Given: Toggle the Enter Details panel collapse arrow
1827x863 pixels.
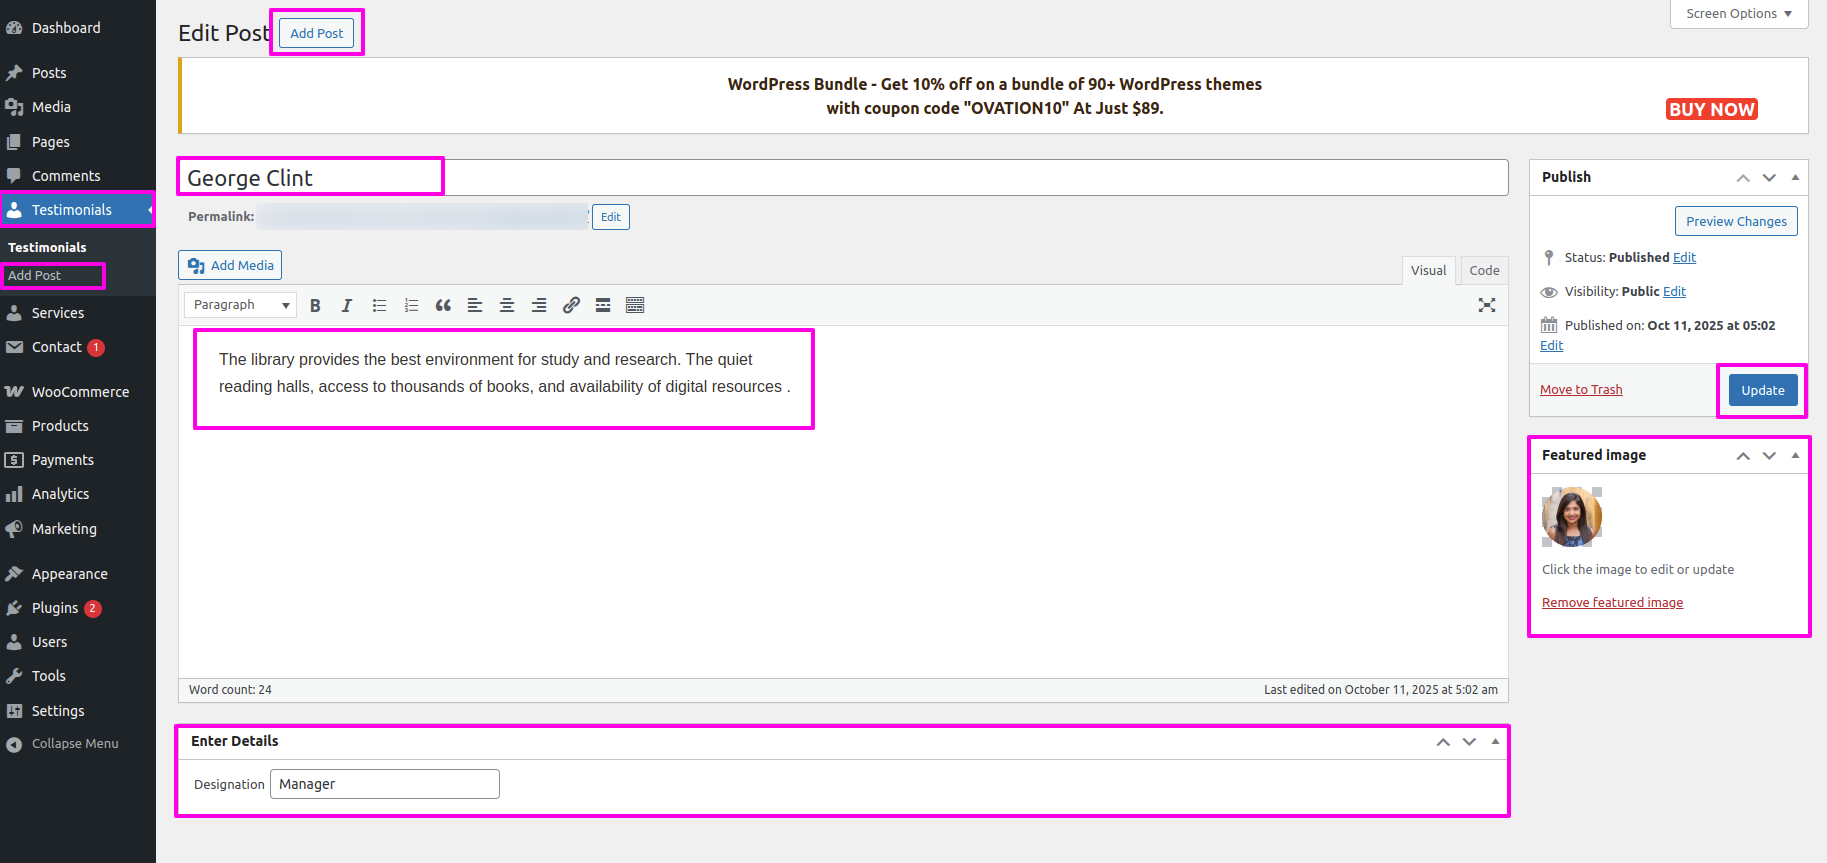Looking at the screenshot, I should (x=1495, y=741).
